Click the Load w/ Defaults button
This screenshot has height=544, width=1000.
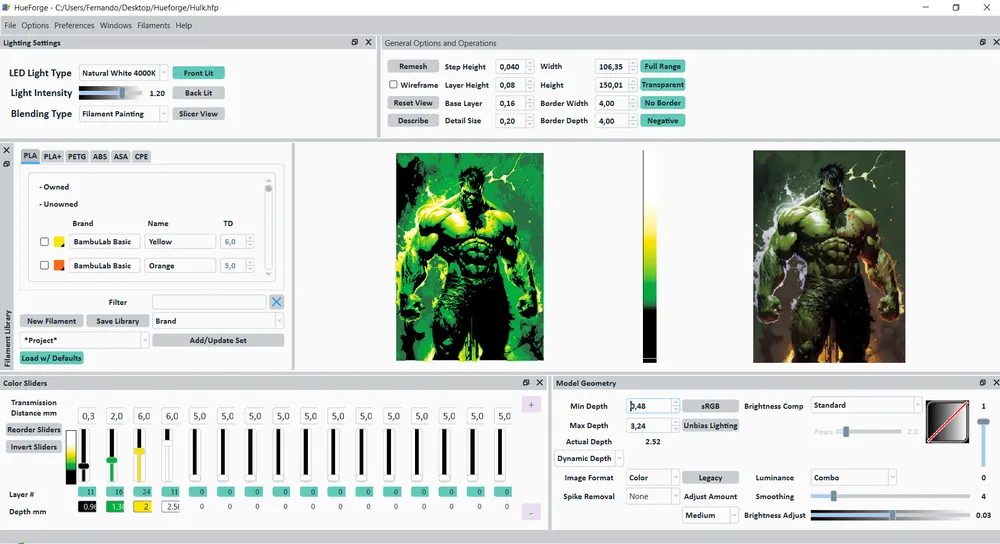point(52,358)
